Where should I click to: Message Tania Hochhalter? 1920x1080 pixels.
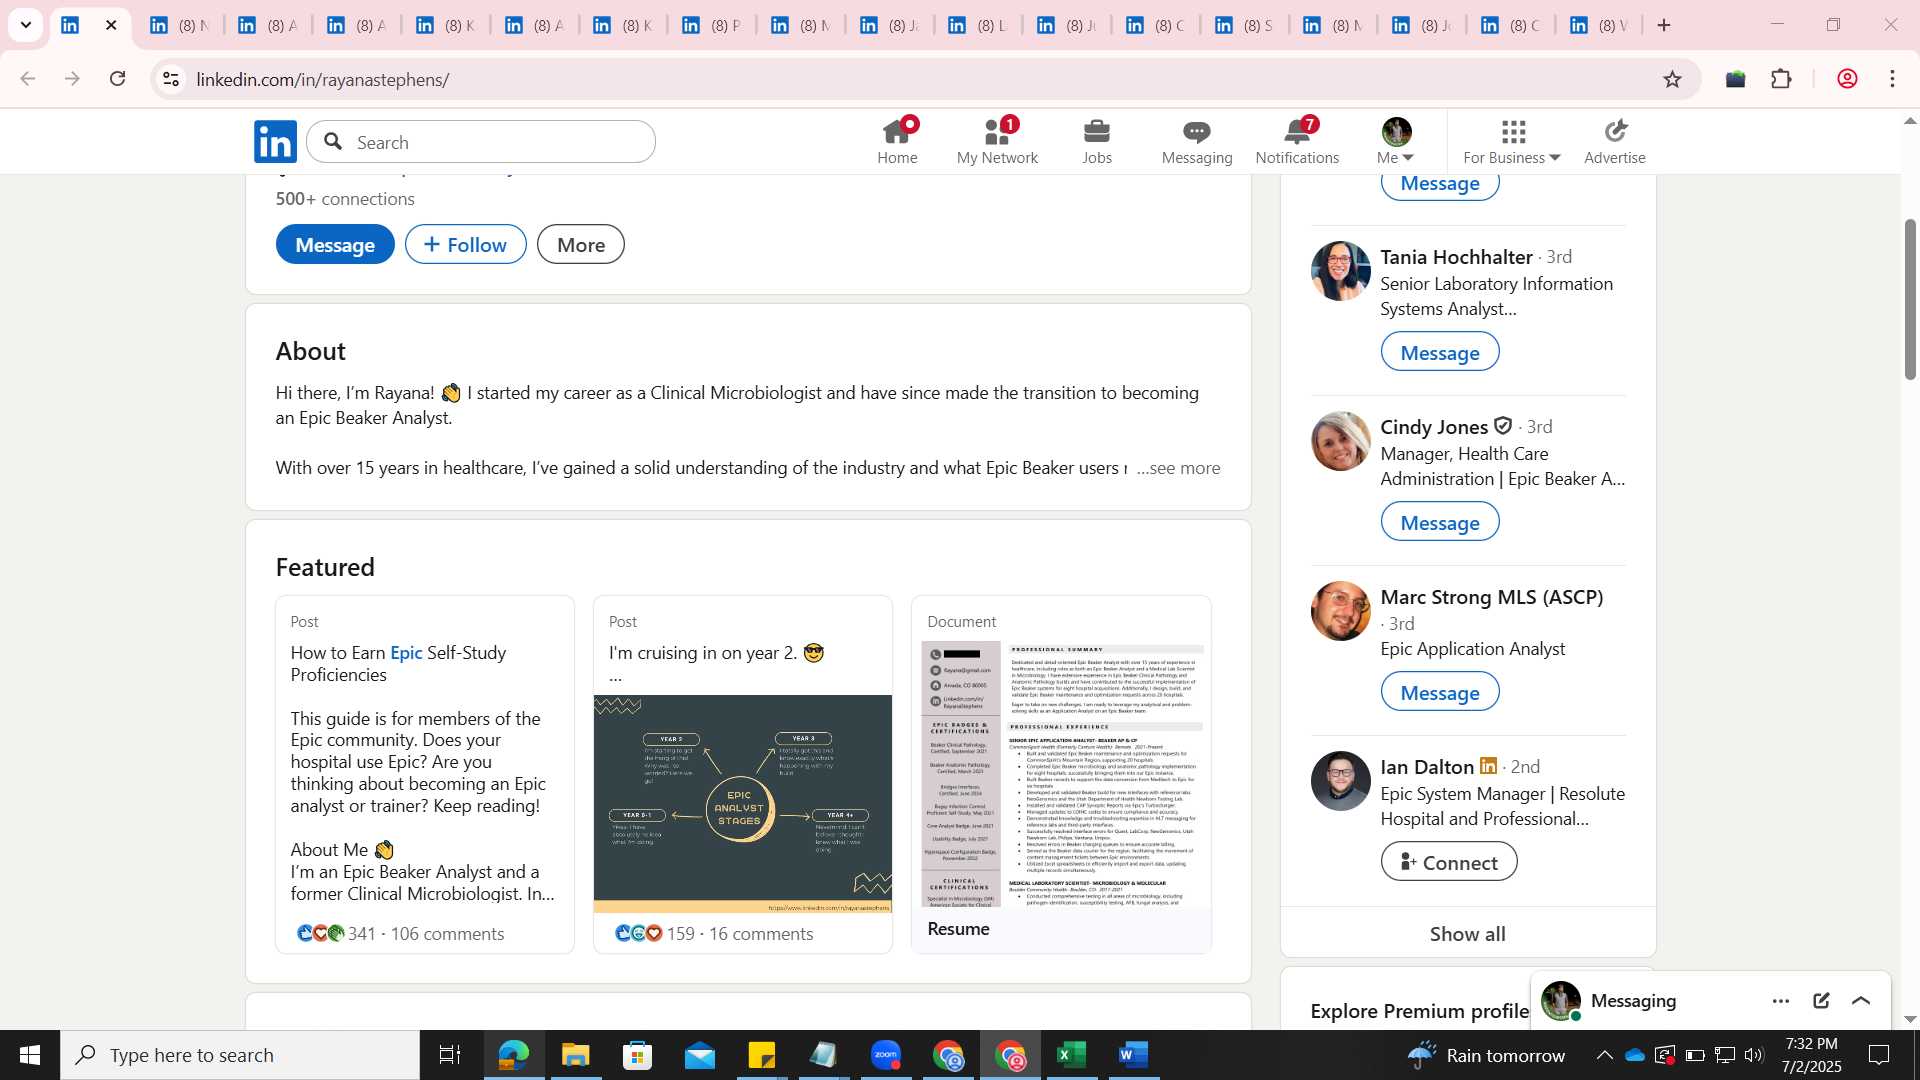(x=1440, y=352)
